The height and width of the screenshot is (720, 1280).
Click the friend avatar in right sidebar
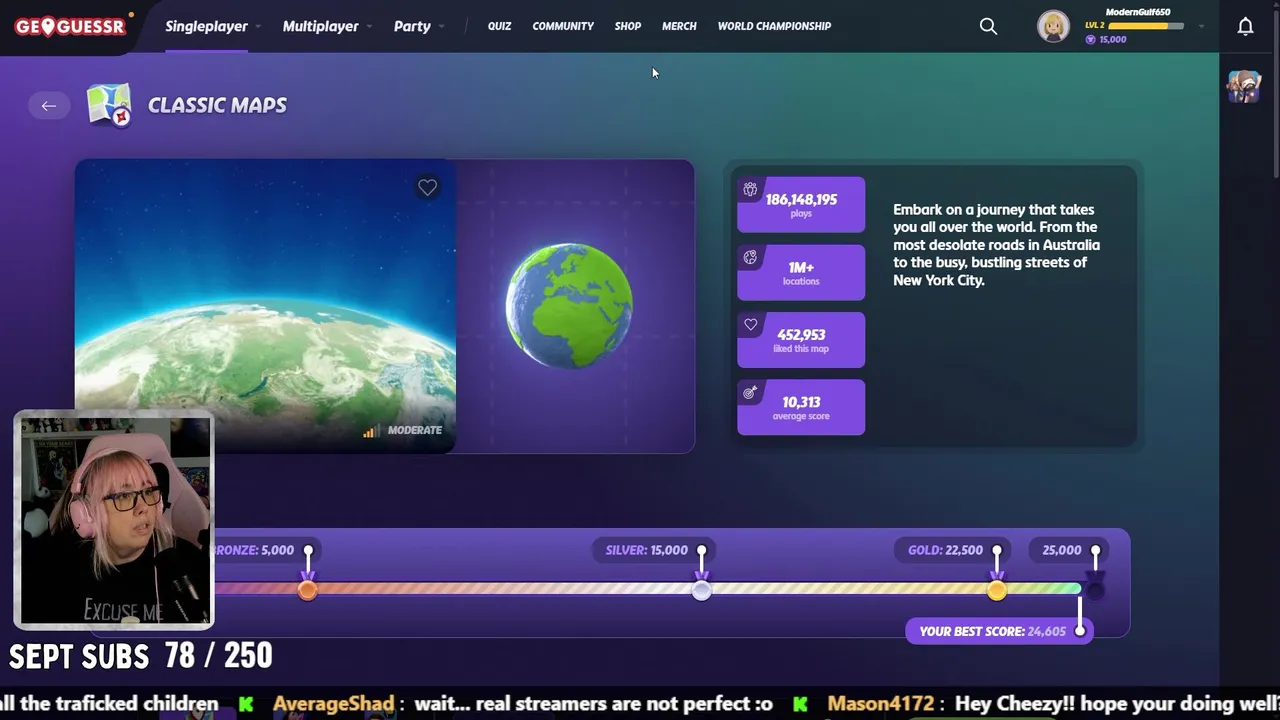[x=1244, y=86]
